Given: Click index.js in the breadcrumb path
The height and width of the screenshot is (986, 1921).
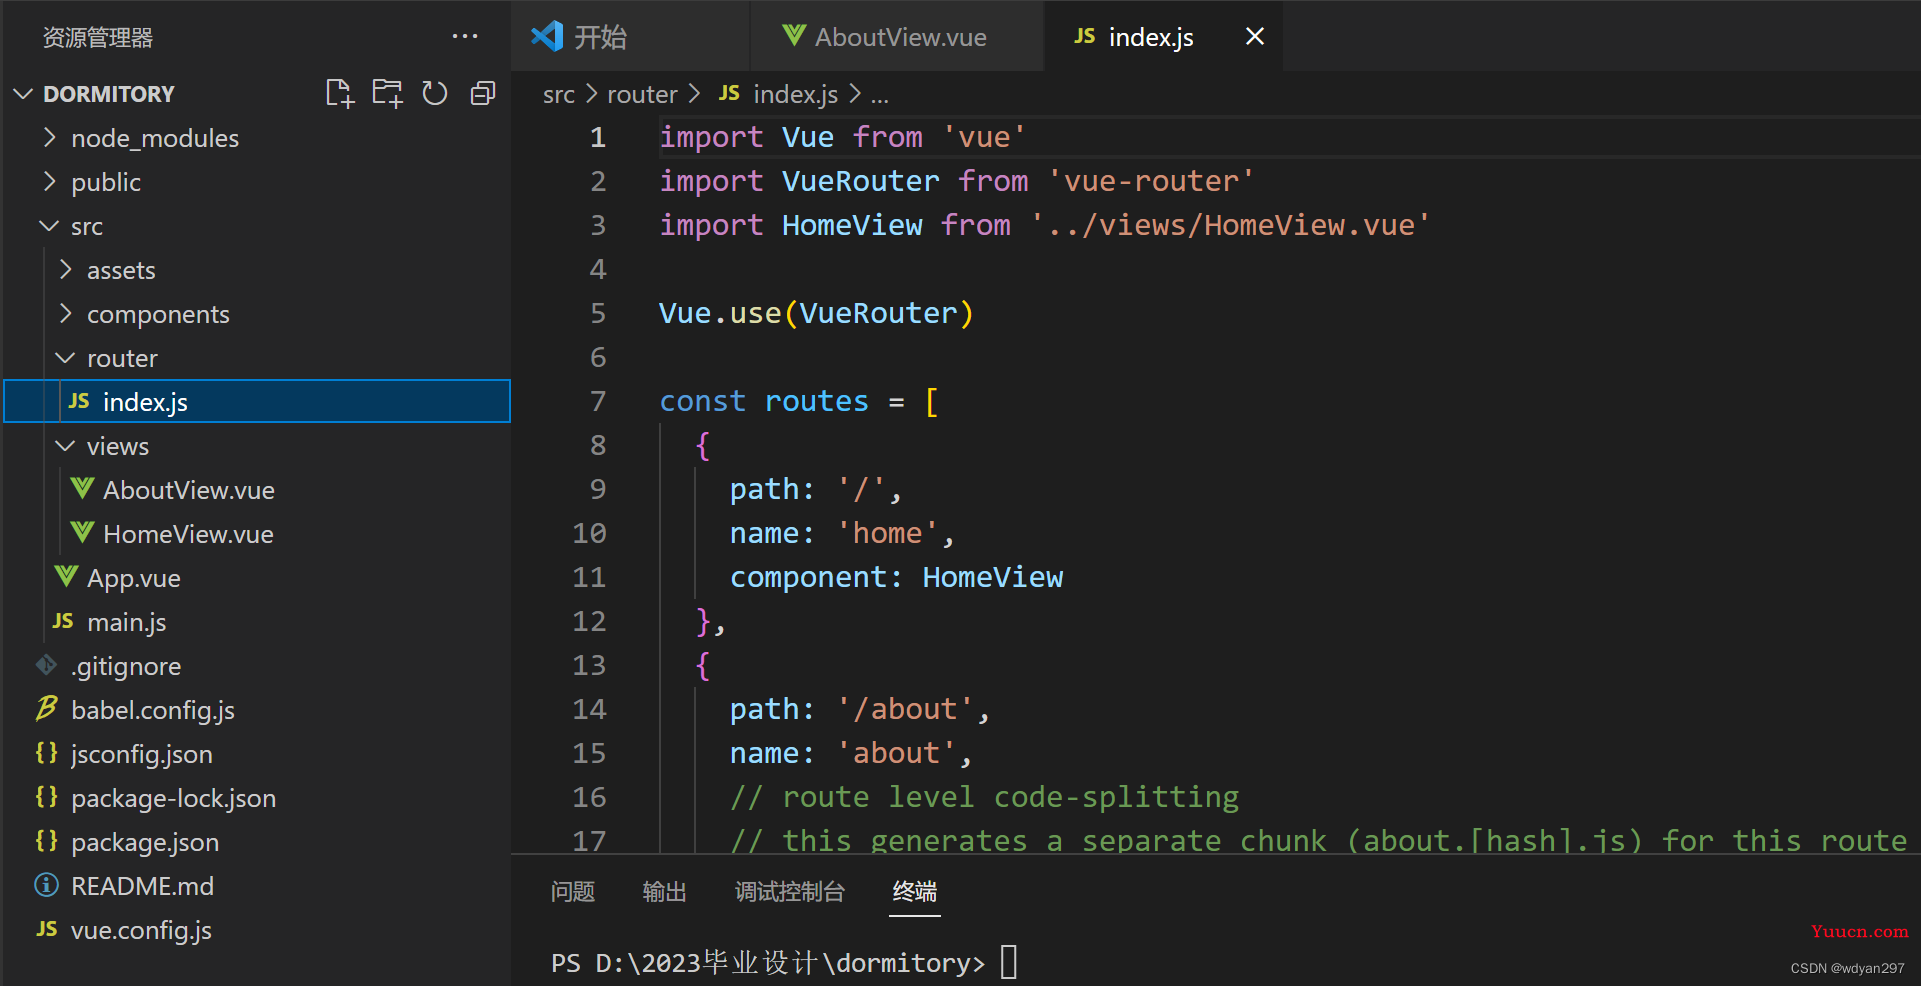Looking at the screenshot, I should [795, 94].
